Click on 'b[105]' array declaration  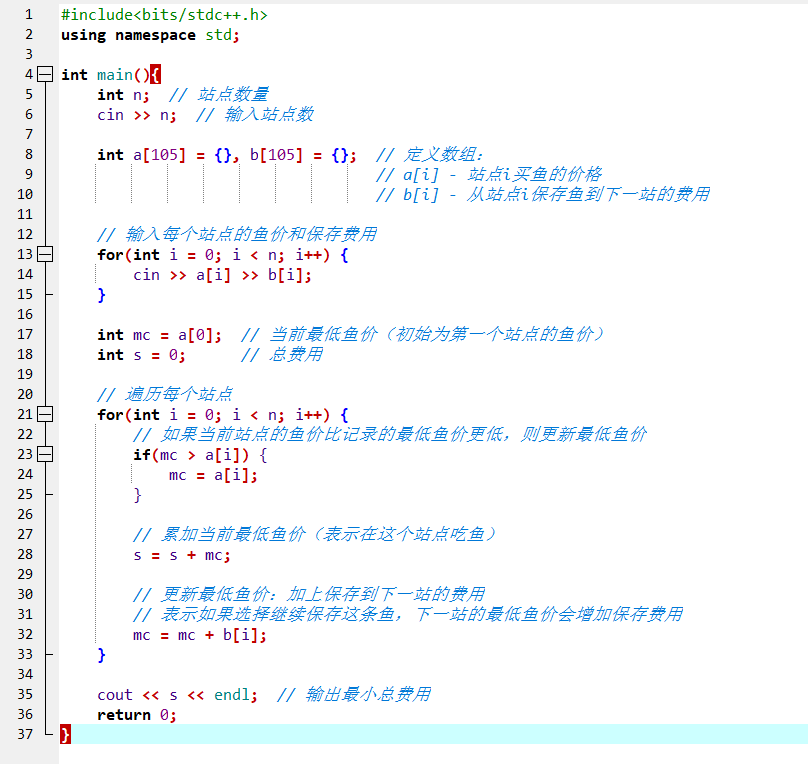pyautogui.click(x=276, y=155)
